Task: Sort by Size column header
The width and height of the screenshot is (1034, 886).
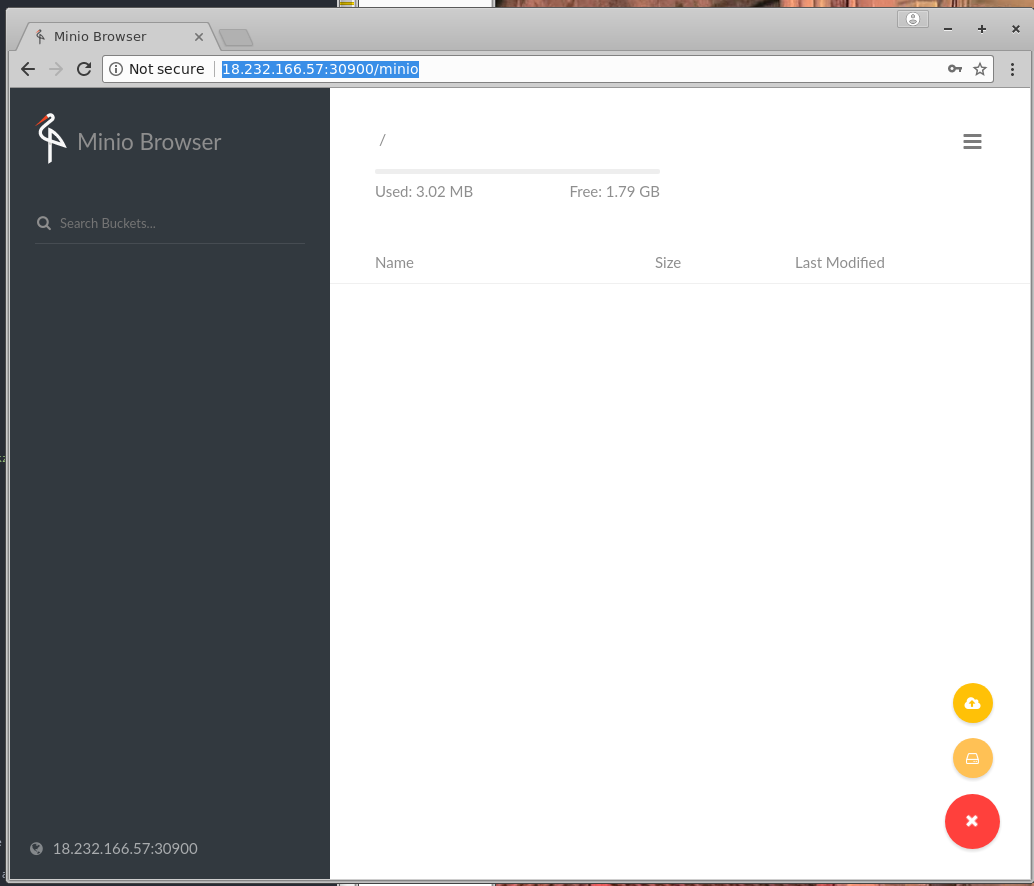Action: pos(667,262)
